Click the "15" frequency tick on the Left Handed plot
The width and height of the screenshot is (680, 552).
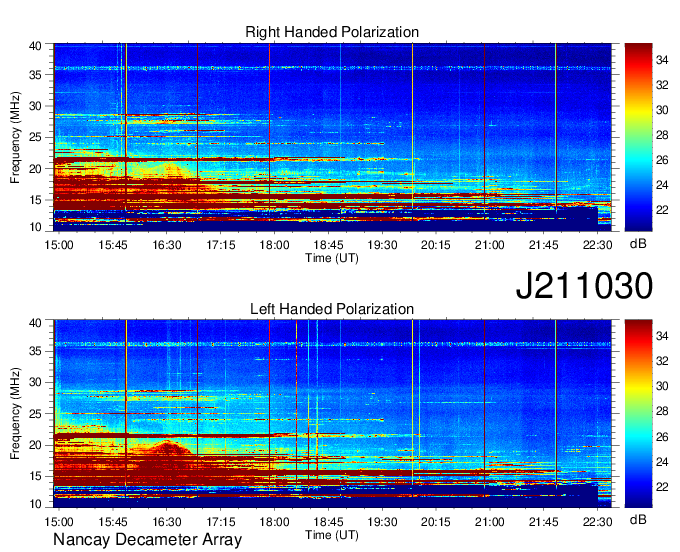coord(35,476)
